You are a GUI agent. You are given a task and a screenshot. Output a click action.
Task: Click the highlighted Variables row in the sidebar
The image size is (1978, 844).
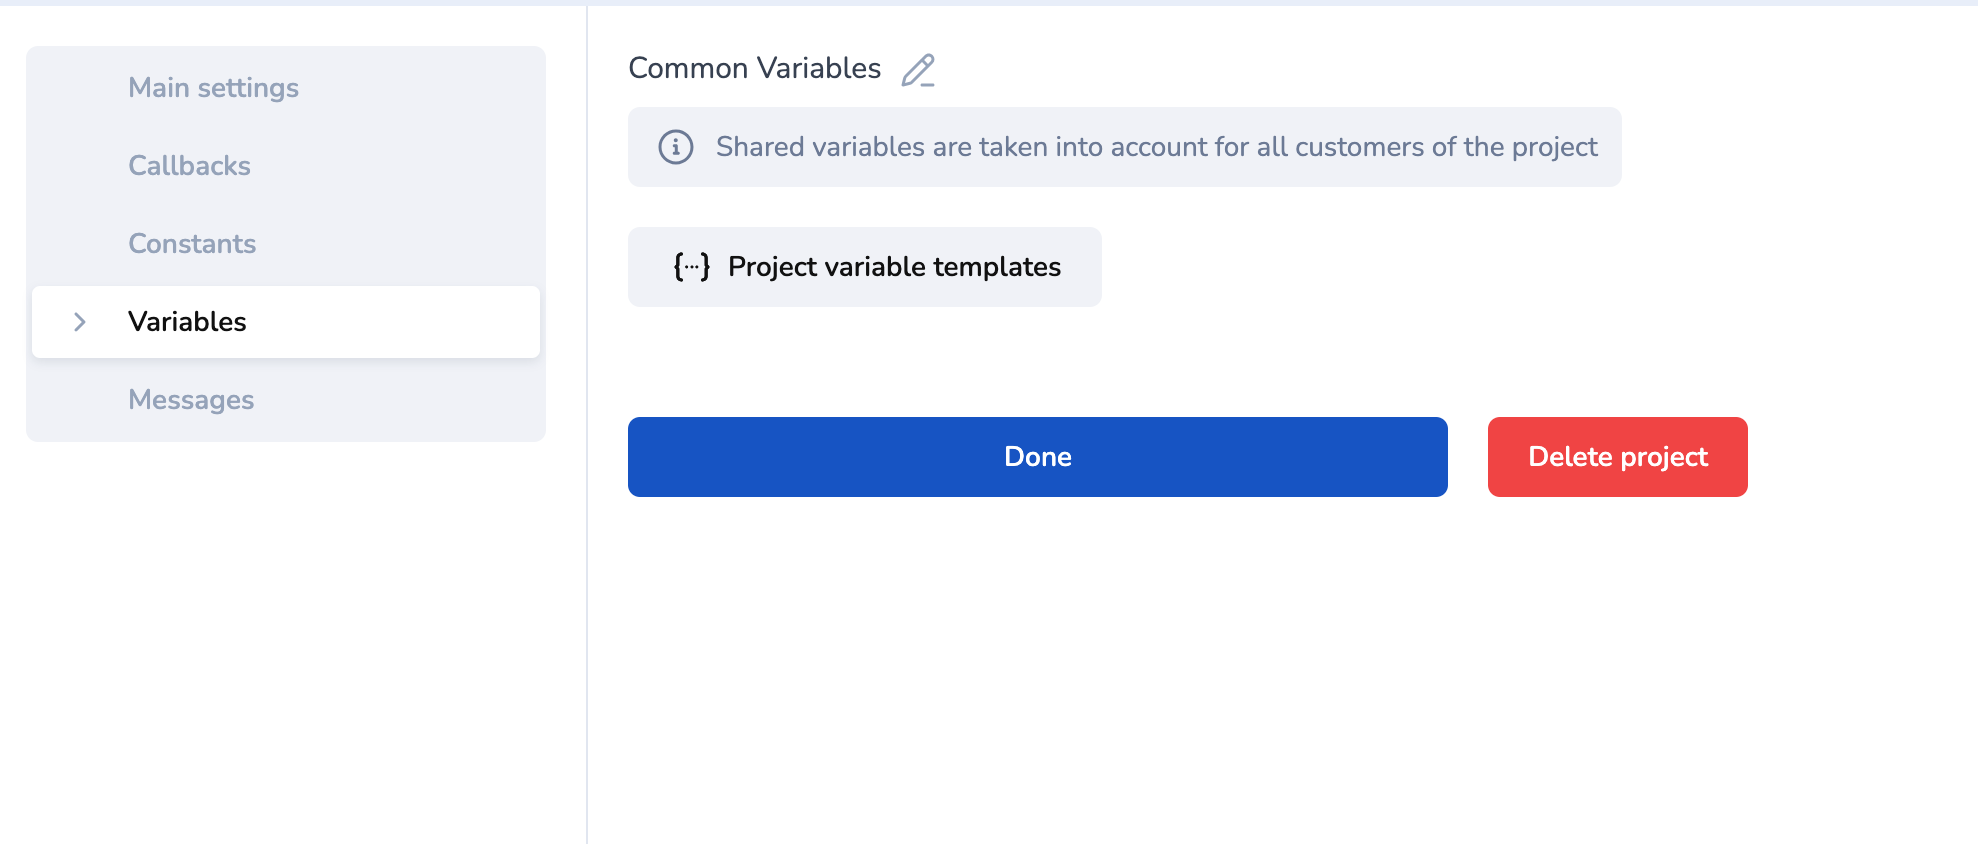click(x=286, y=322)
